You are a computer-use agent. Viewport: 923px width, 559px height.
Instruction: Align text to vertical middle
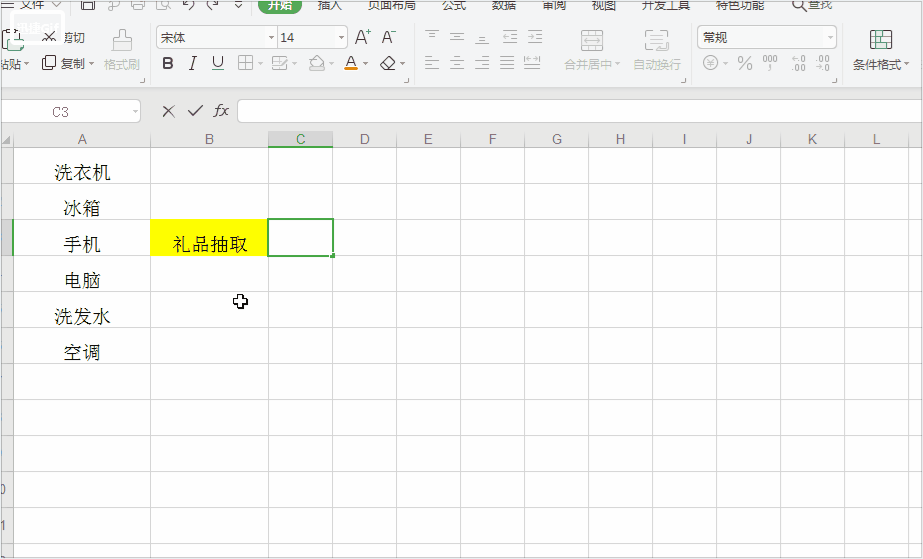pyautogui.click(x=457, y=37)
